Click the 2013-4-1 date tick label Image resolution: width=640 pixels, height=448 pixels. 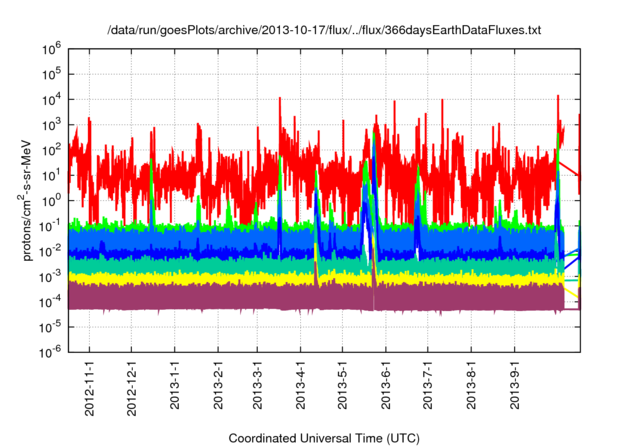pyautogui.click(x=301, y=385)
